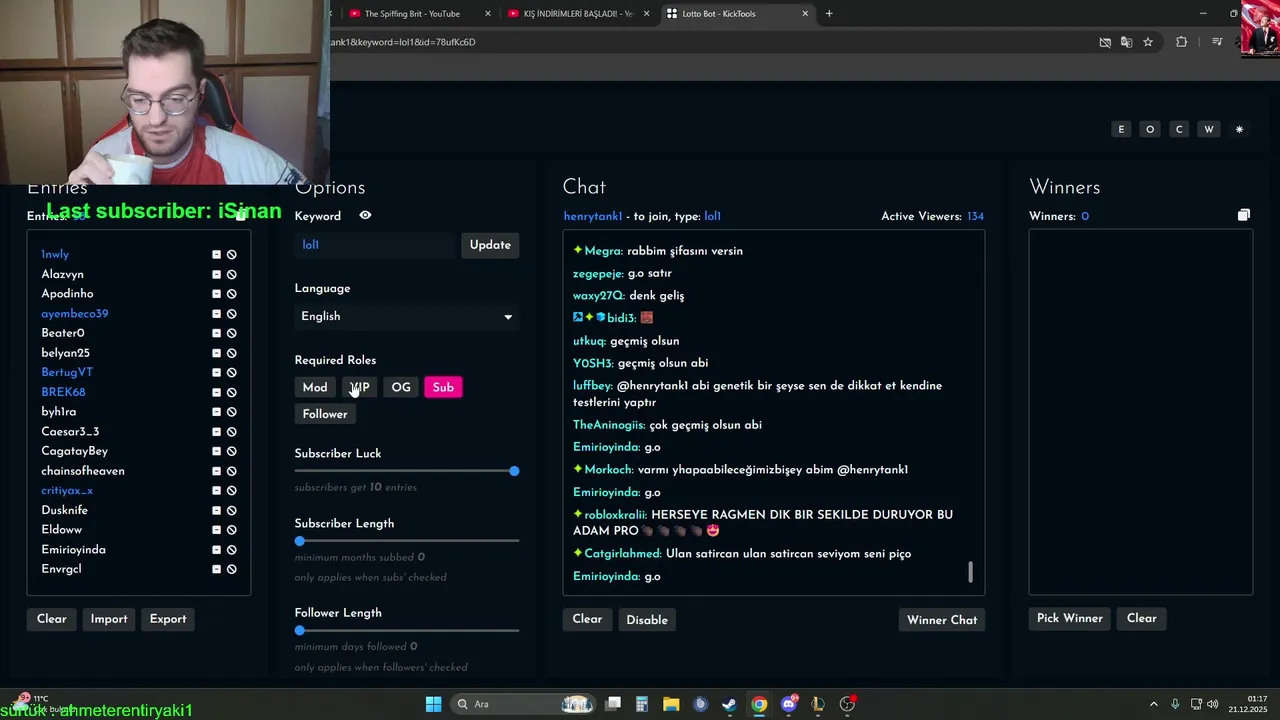The image size is (1280, 720).
Task: Toggle the OG required role
Action: click(401, 387)
